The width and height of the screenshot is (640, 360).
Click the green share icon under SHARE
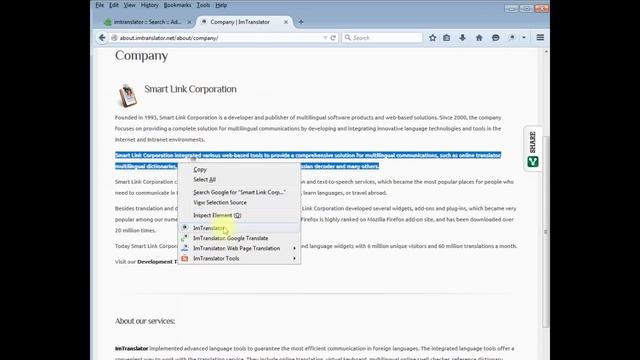533,162
